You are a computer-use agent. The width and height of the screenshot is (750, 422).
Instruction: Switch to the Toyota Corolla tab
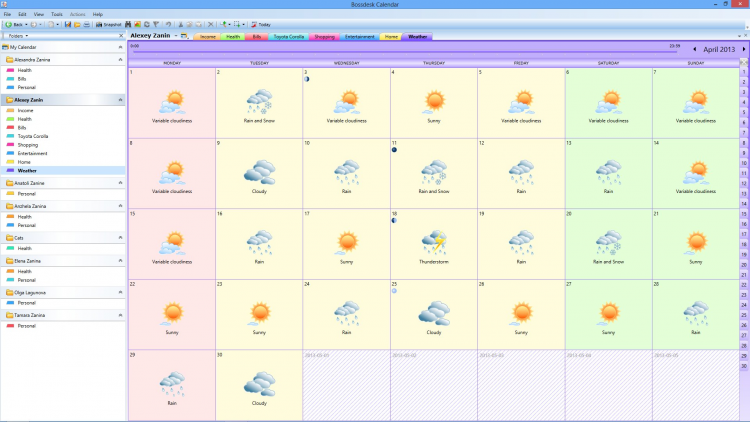(289, 37)
